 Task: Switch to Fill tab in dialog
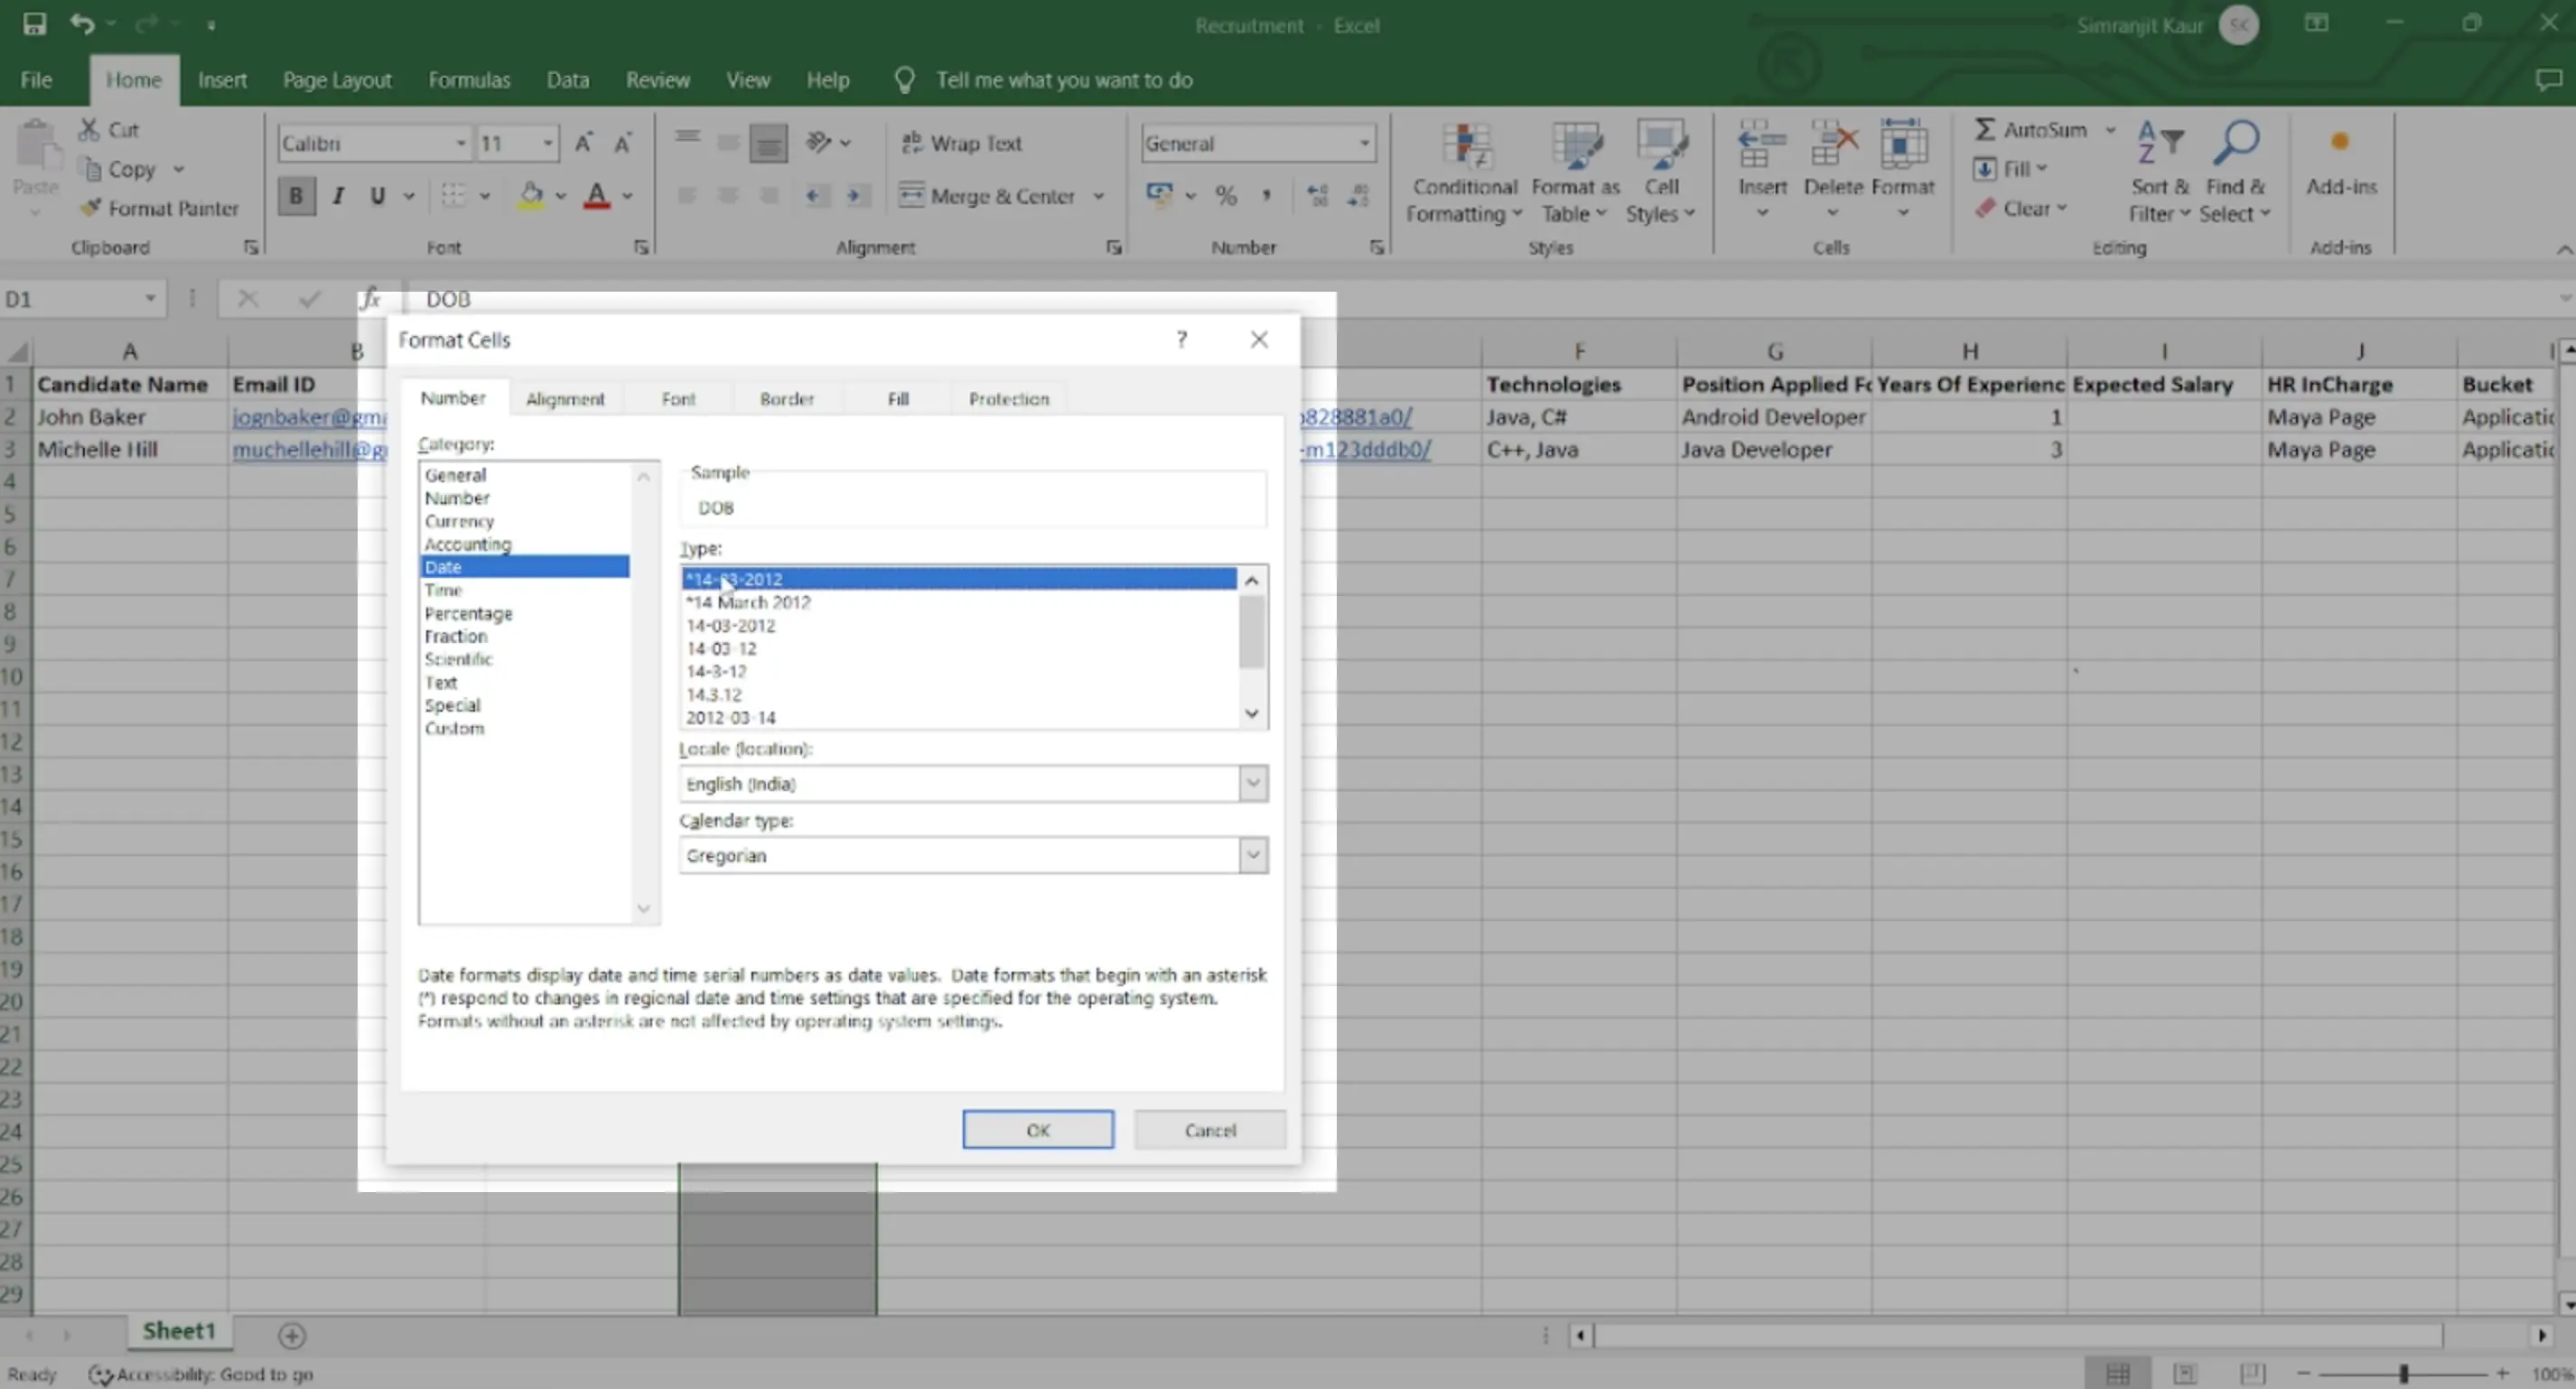(x=898, y=398)
